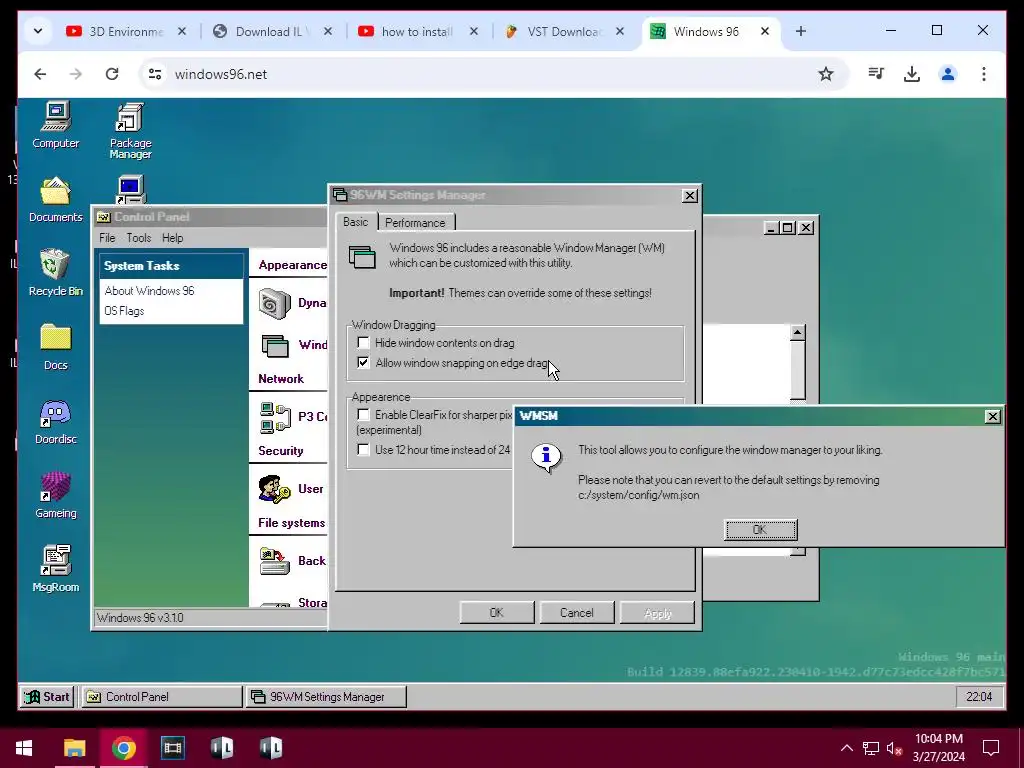Viewport: 1024px width, 768px height.
Task: Open the P3 network computers icon
Action: coord(275,417)
